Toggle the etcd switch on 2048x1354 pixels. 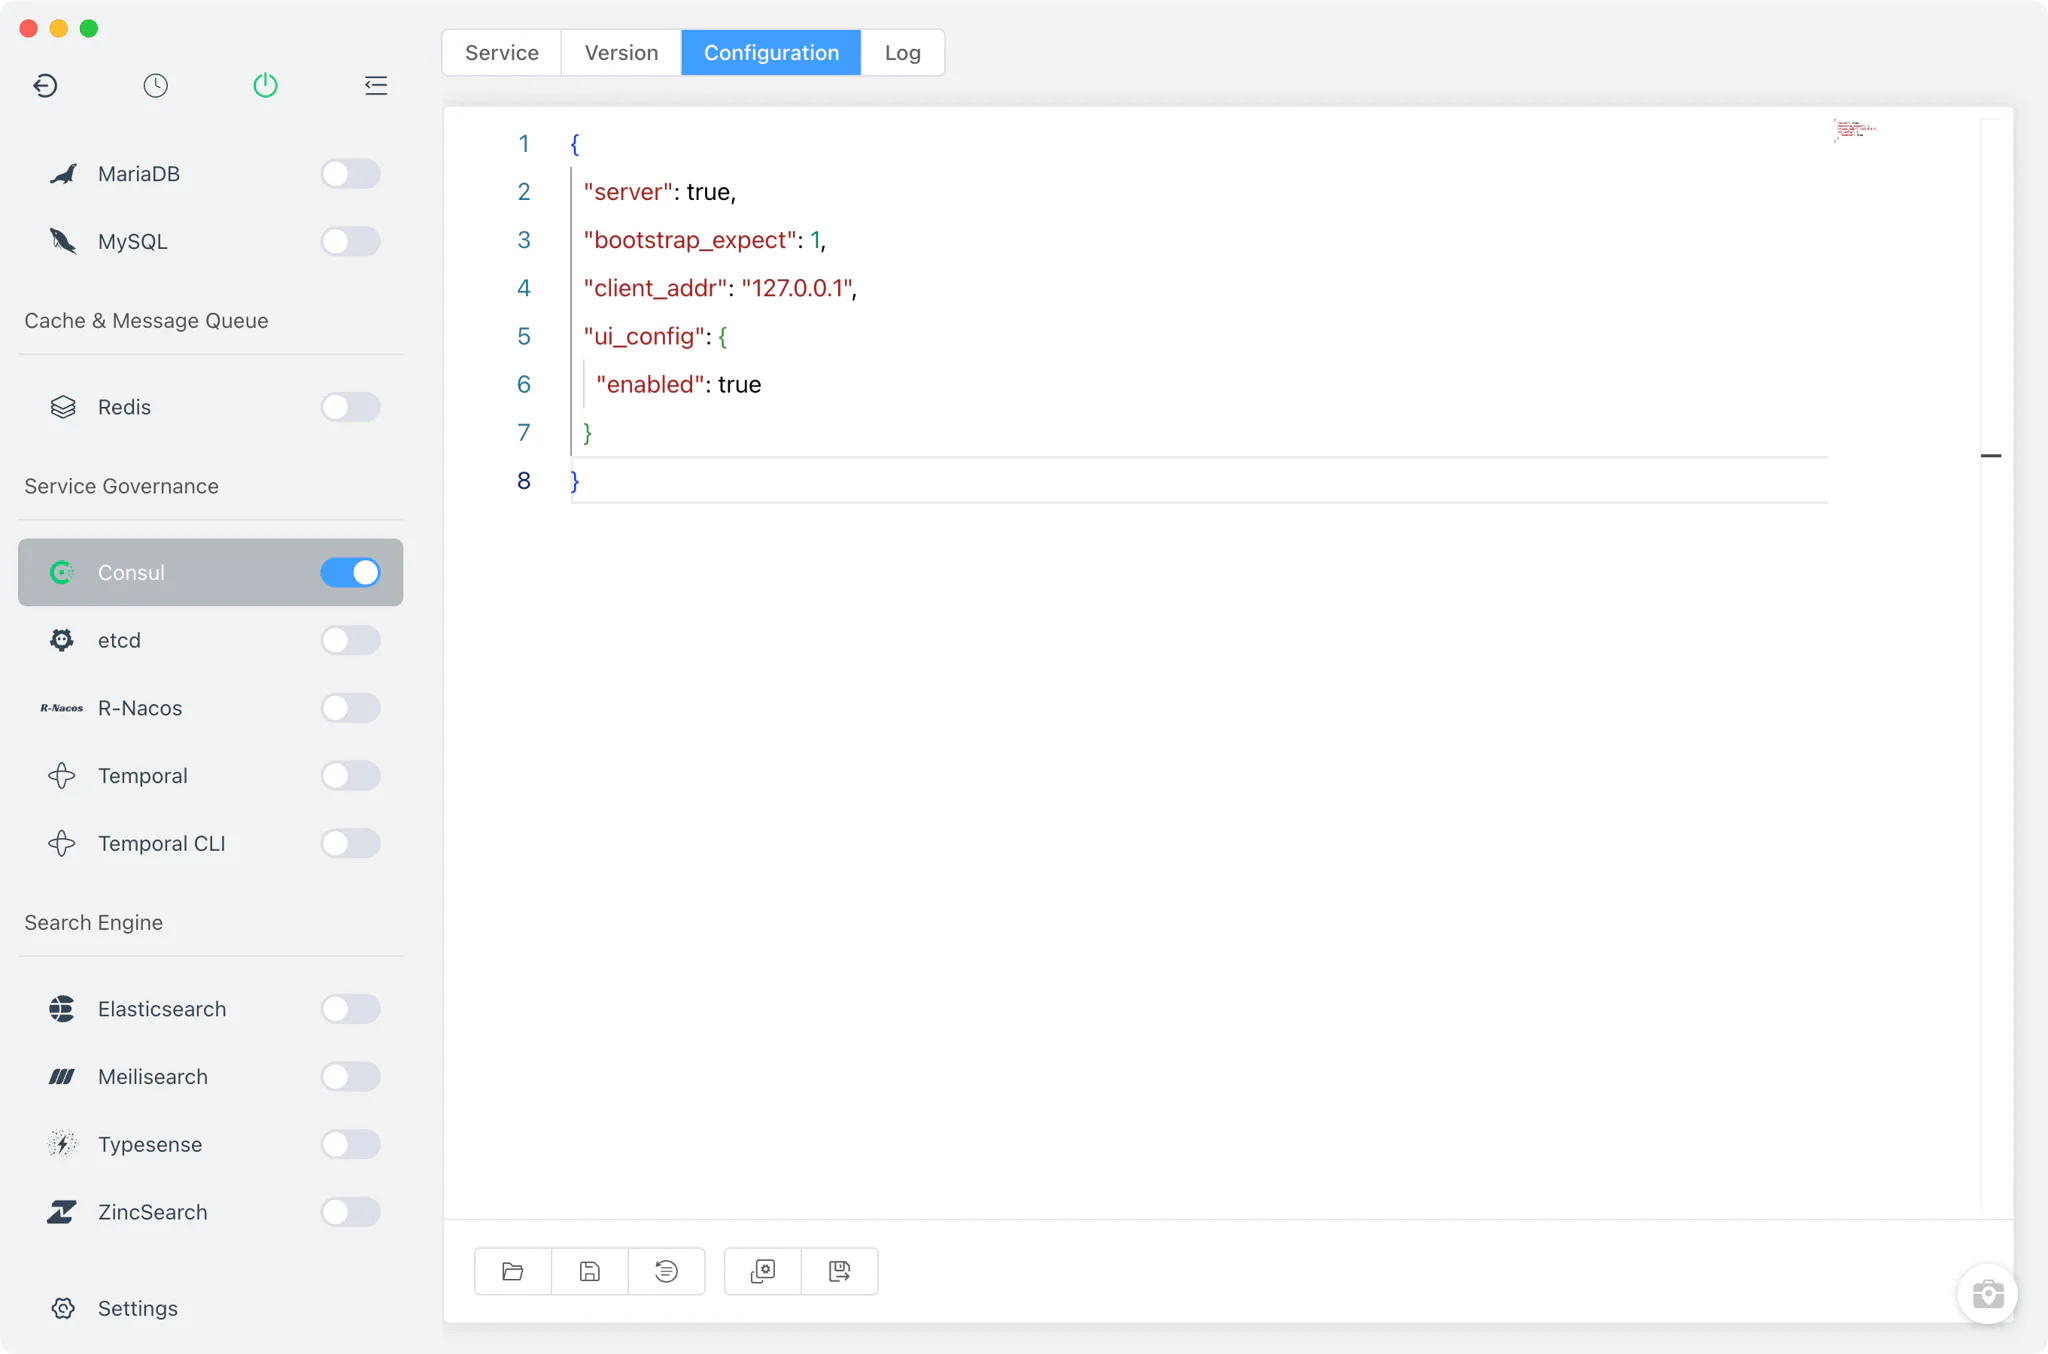tap(350, 640)
